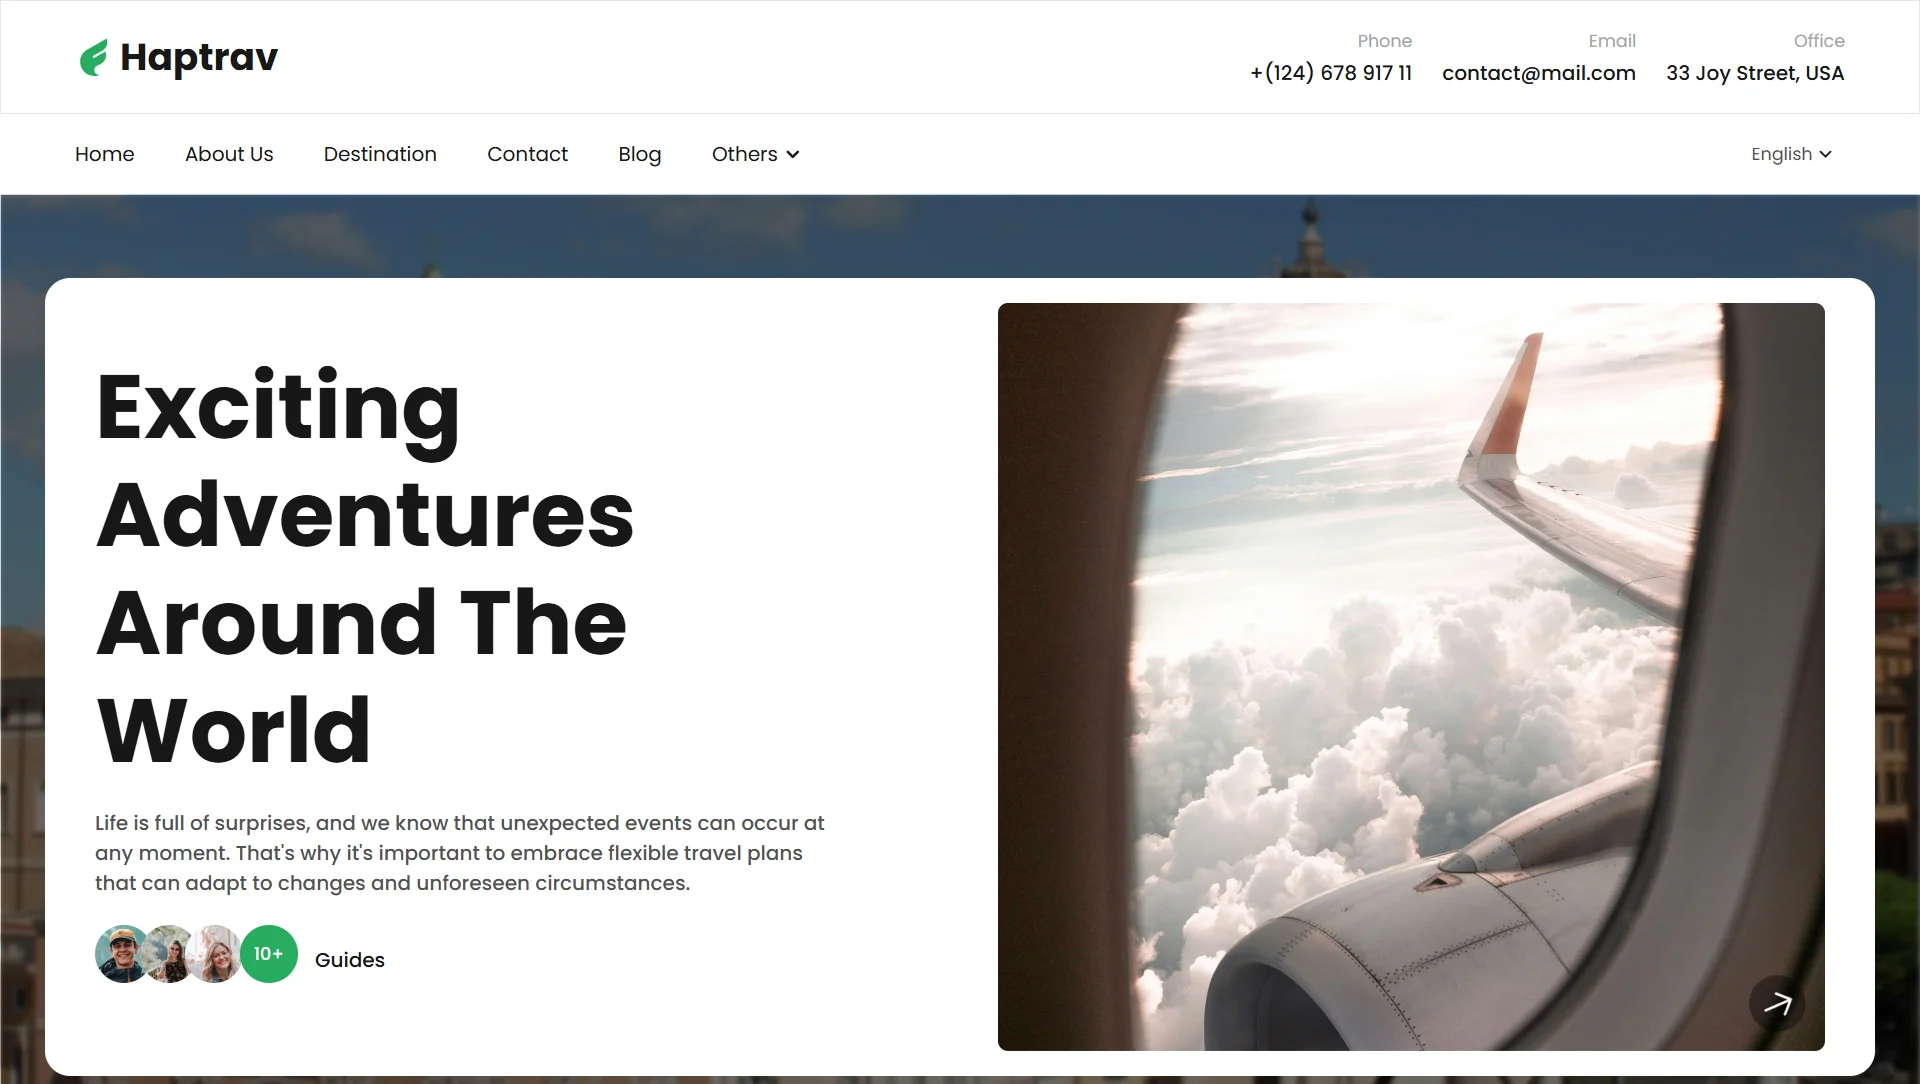
Task: Open the English language selector
Action: coord(1791,154)
